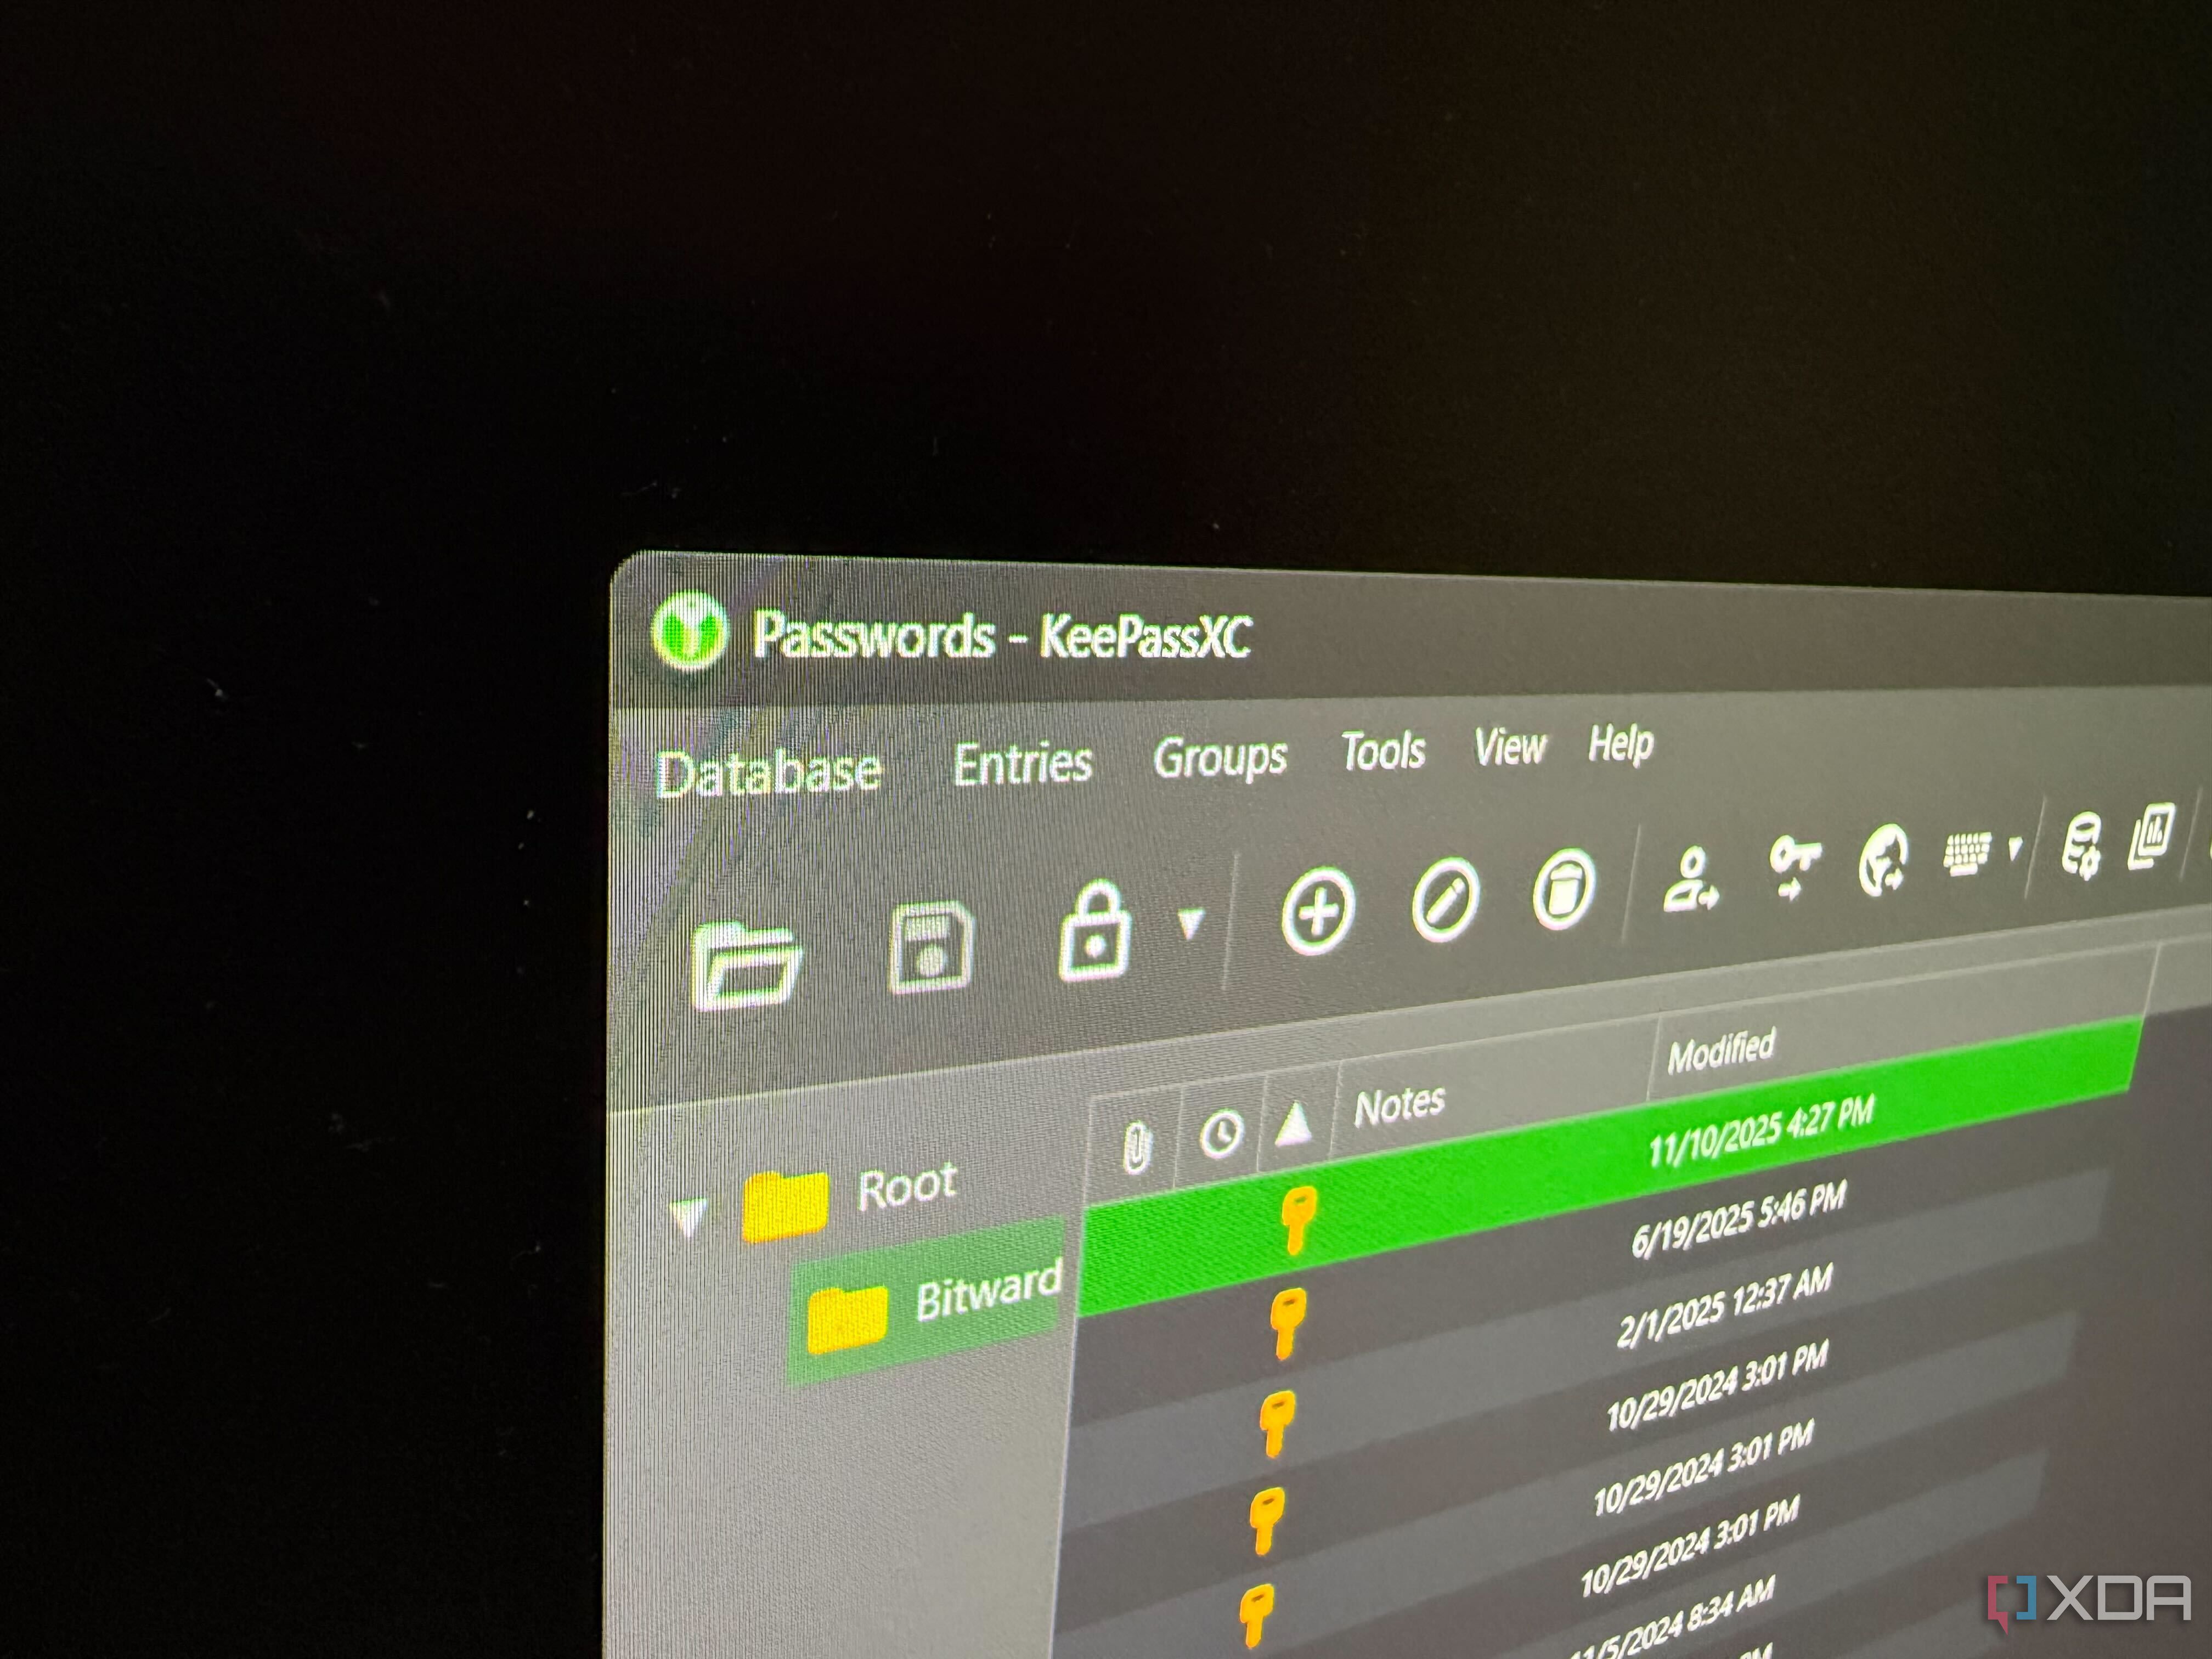Add a new entry with plus icon
2212x1659 pixels.
coord(1318,910)
